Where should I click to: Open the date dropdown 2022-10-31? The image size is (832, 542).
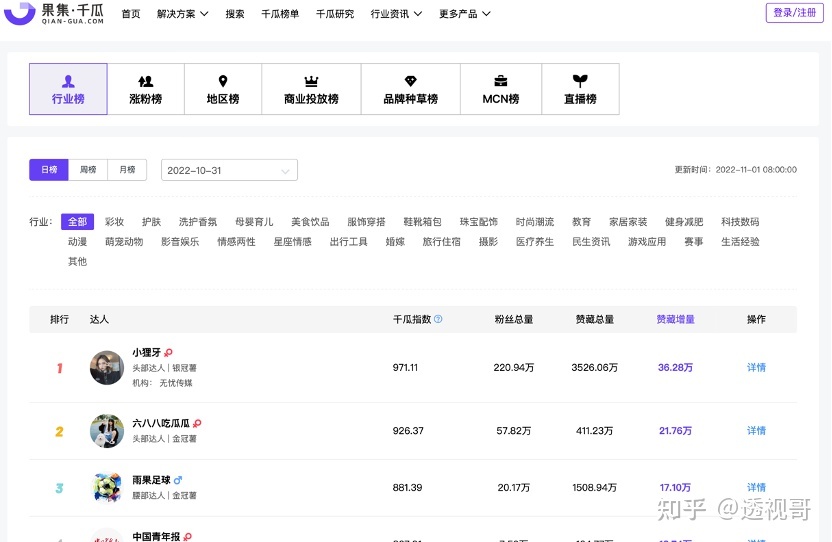[x=229, y=170]
